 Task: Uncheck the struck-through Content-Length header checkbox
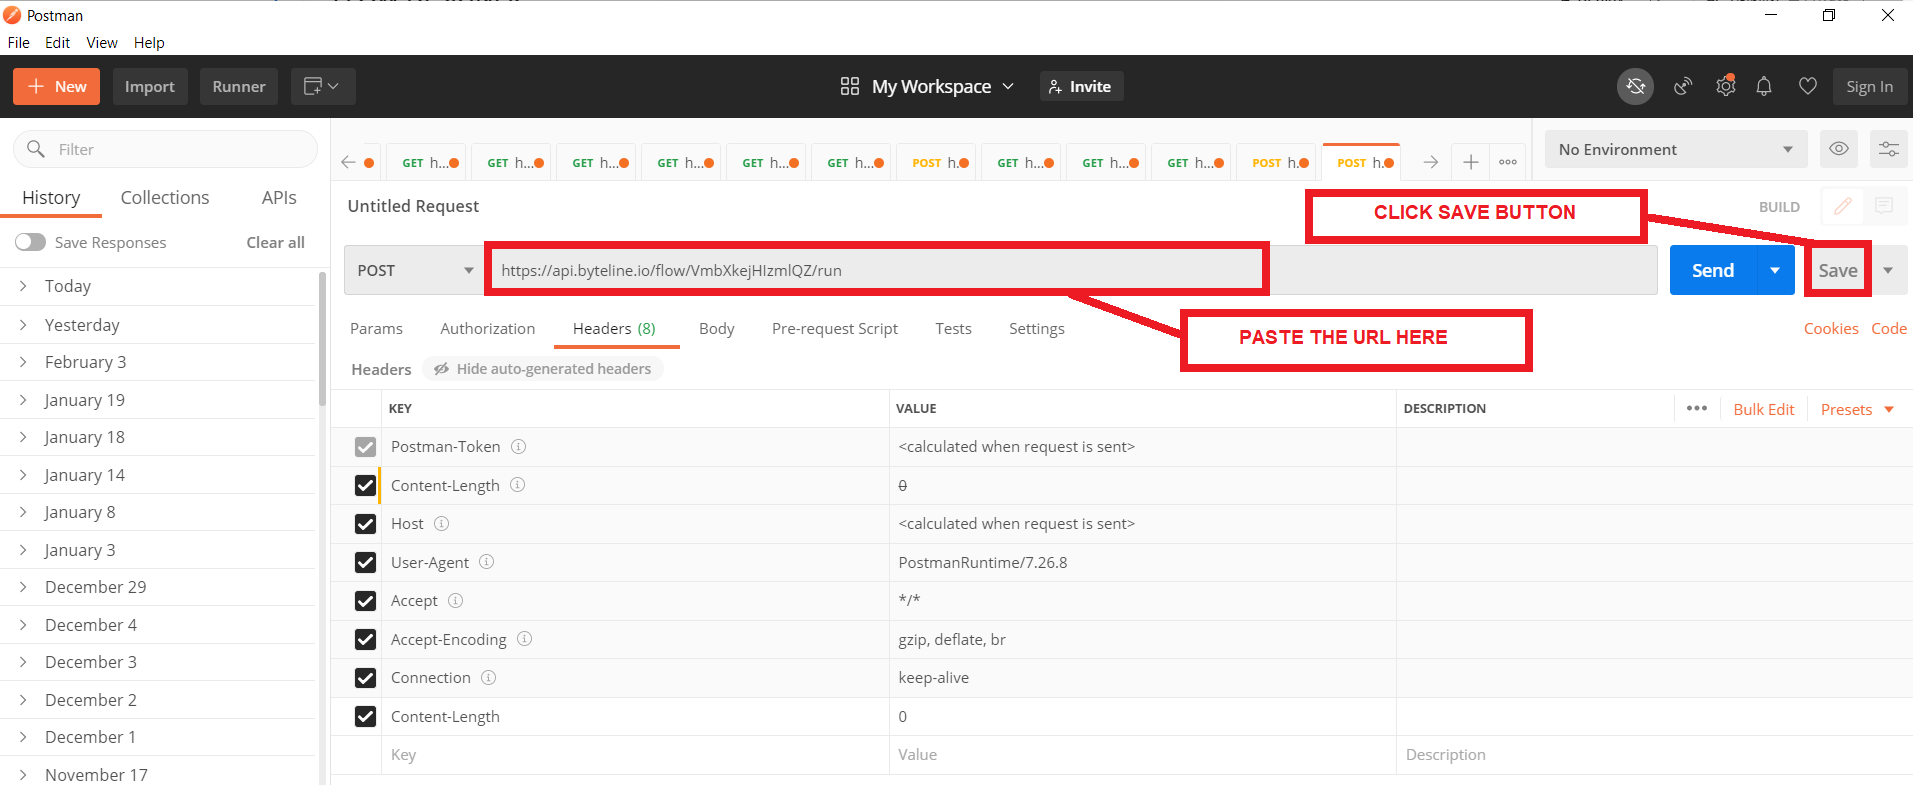click(365, 485)
